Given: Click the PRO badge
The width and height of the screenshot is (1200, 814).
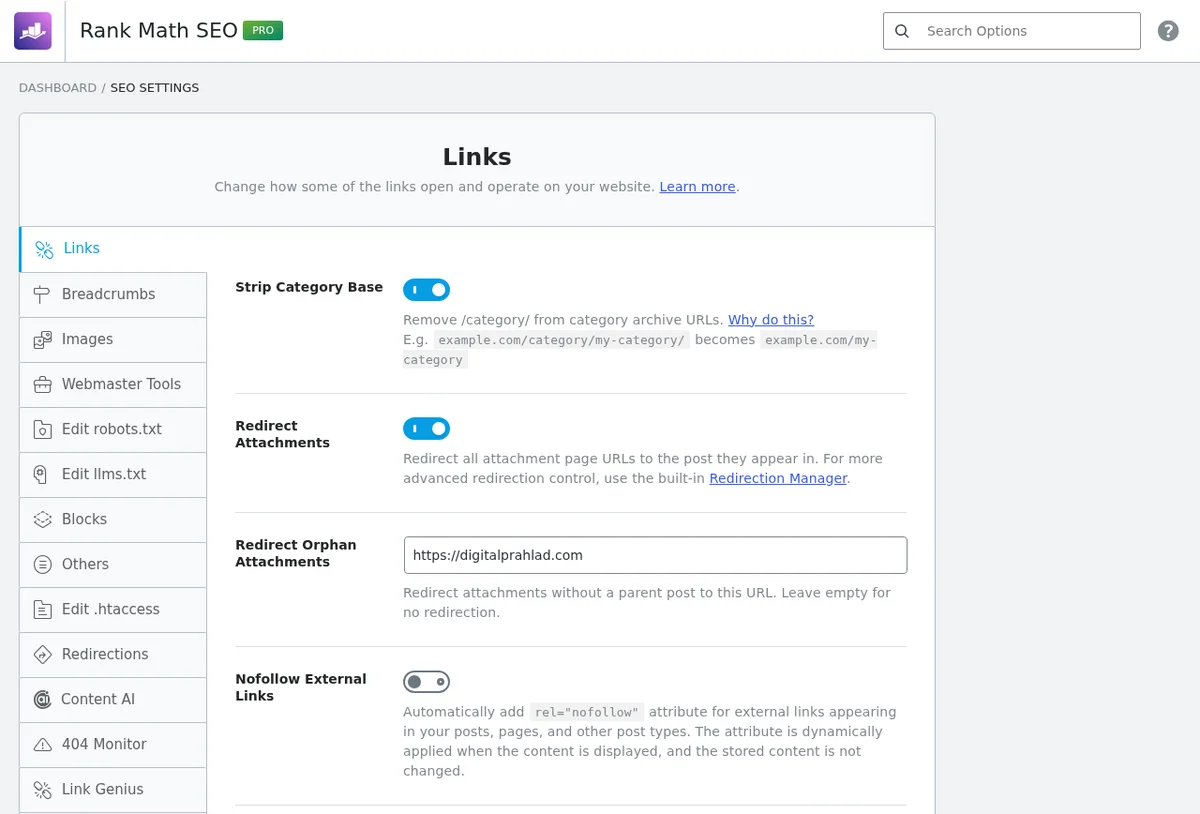Looking at the screenshot, I should [x=263, y=31].
